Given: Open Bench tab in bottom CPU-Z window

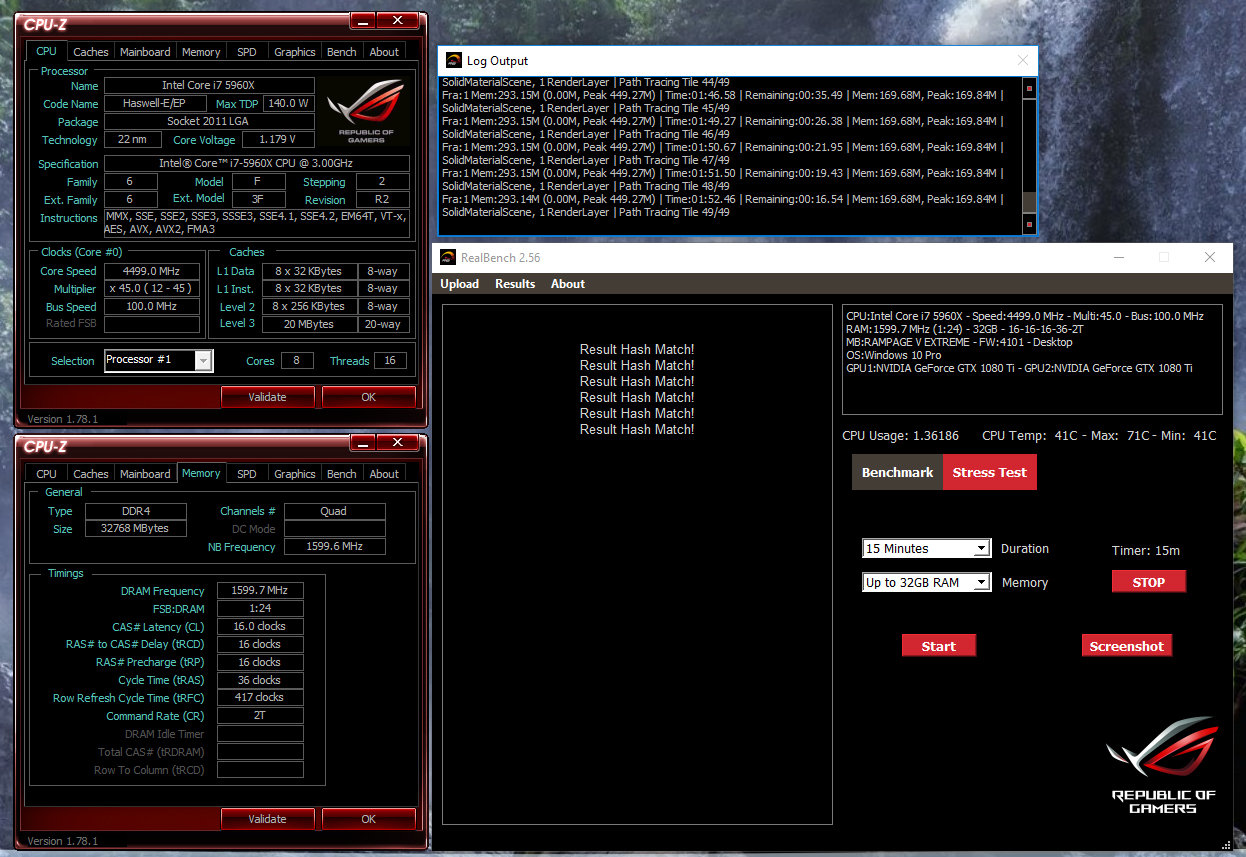Looking at the screenshot, I should point(342,474).
